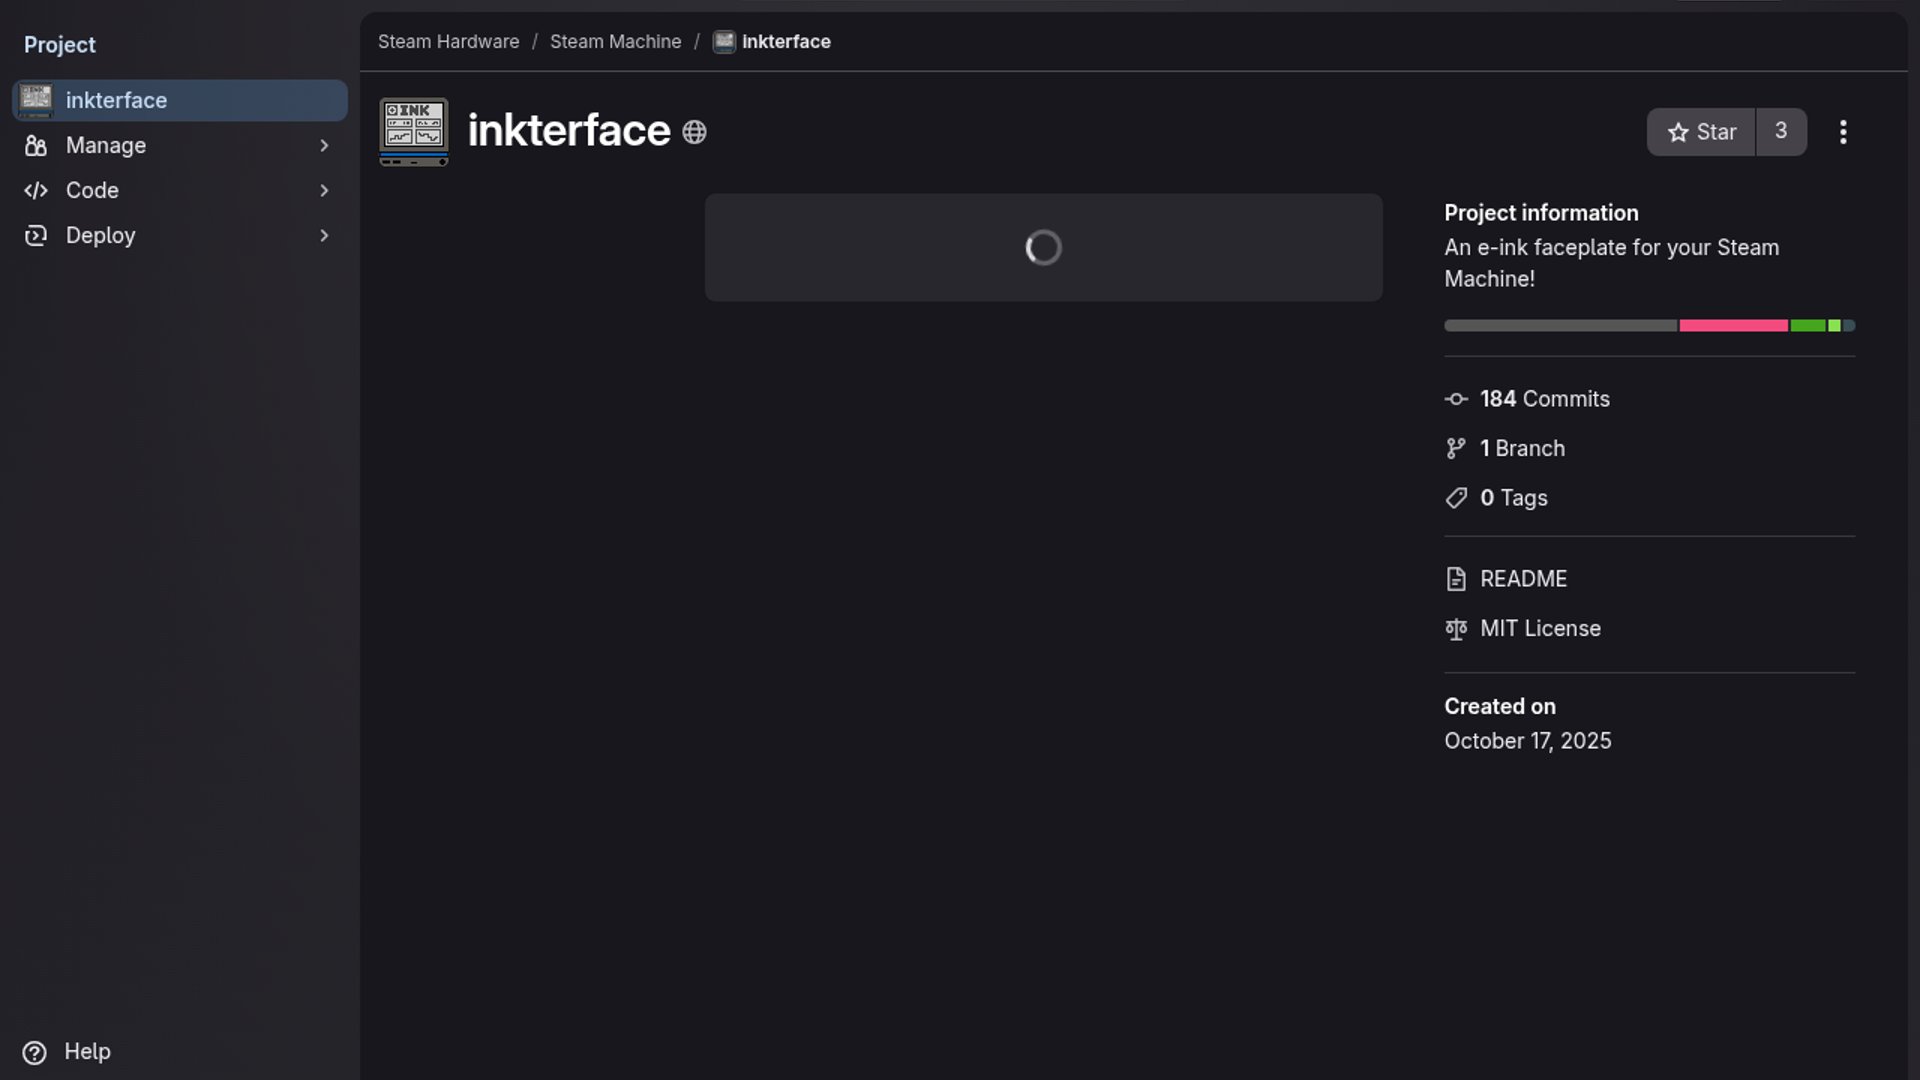1920x1080 pixels.
Task: Open the inkterface sidebar project item
Action: point(180,100)
